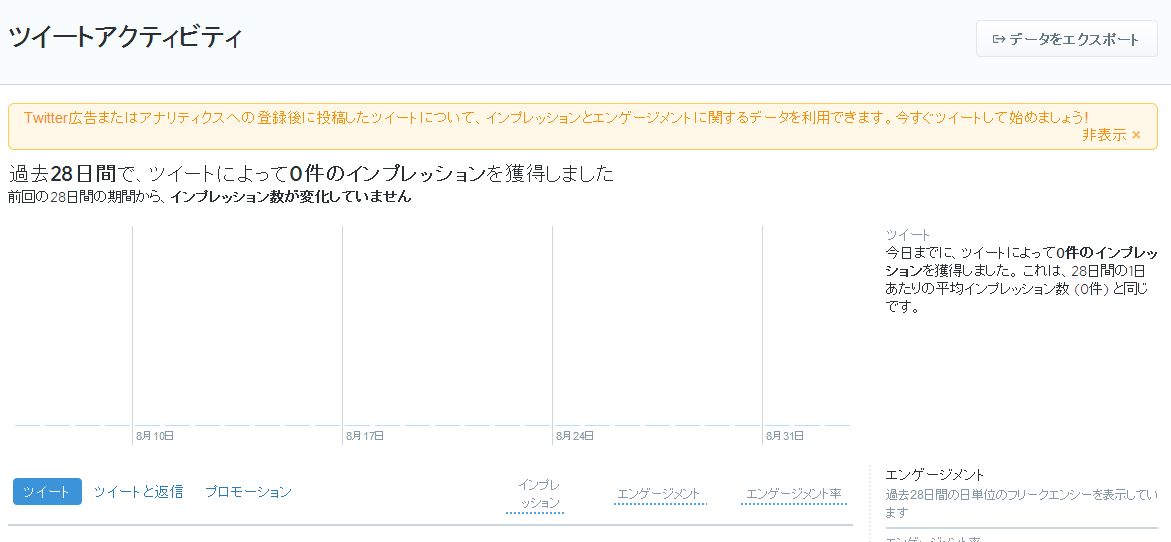Click the インプレッション column header
Image resolution: width=1171 pixels, height=542 pixels.
tap(535, 494)
